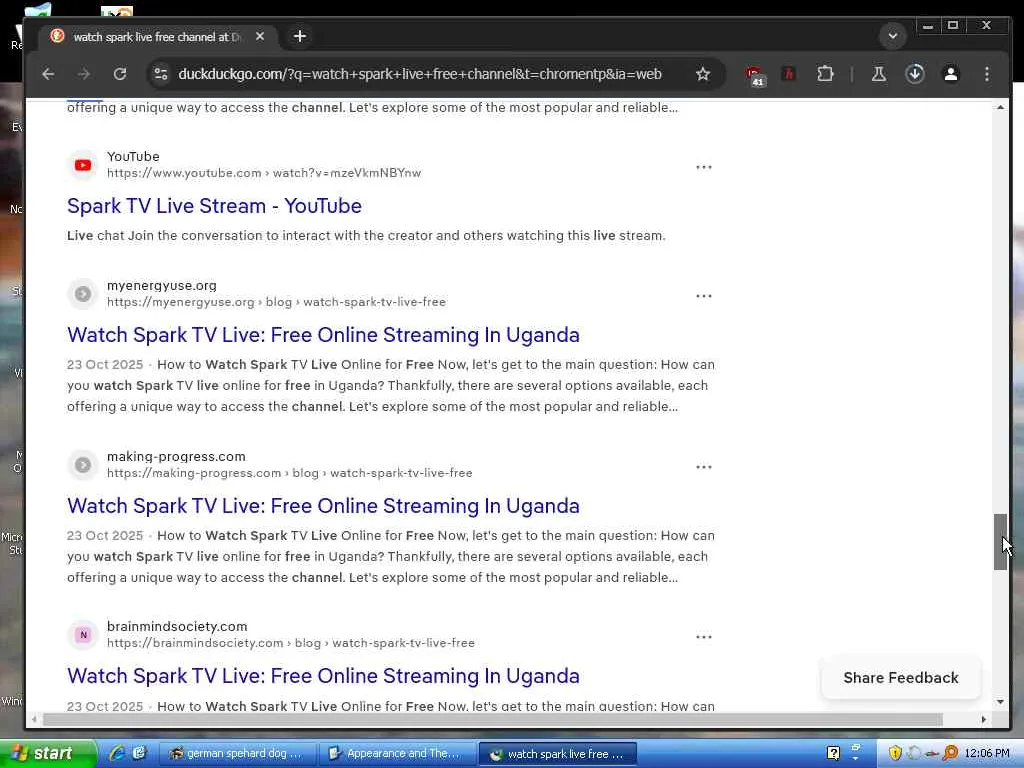Open the brainmindsociety.com Watch Spark TV Live link

tap(323, 676)
